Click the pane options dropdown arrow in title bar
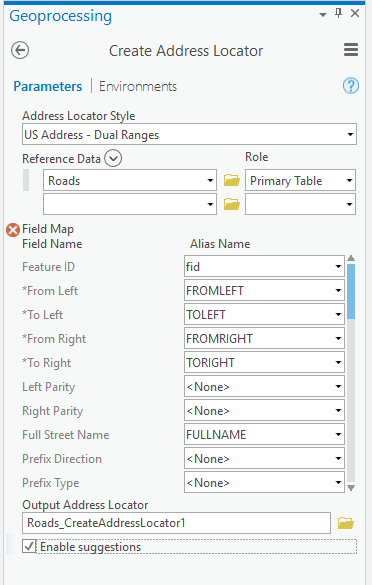This screenshot has height=585, width=372. [x=323, y=15]
